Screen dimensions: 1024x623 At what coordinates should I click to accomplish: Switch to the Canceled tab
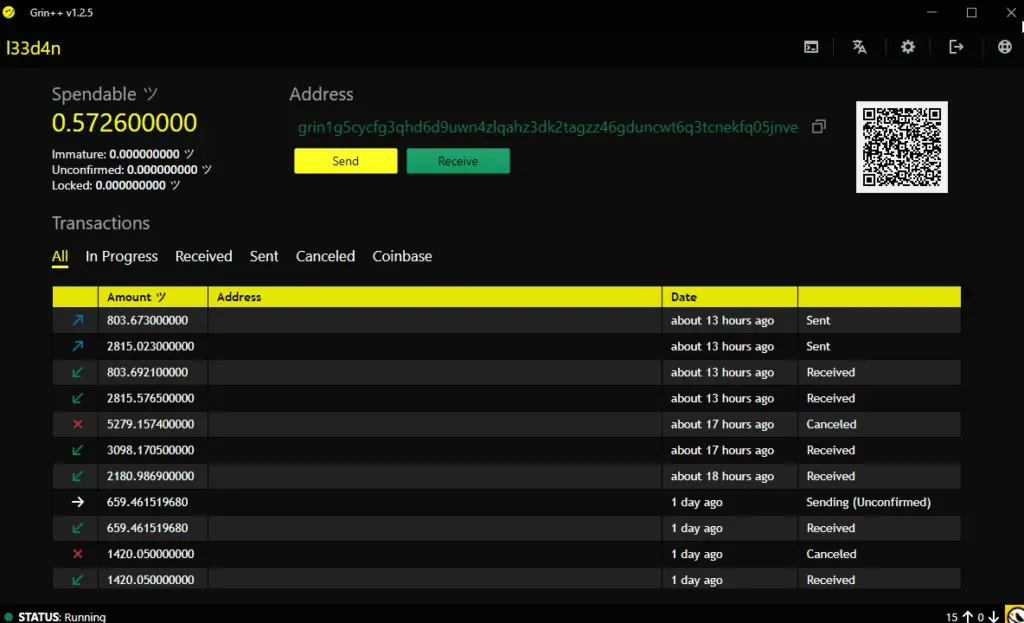pos(325,256)
